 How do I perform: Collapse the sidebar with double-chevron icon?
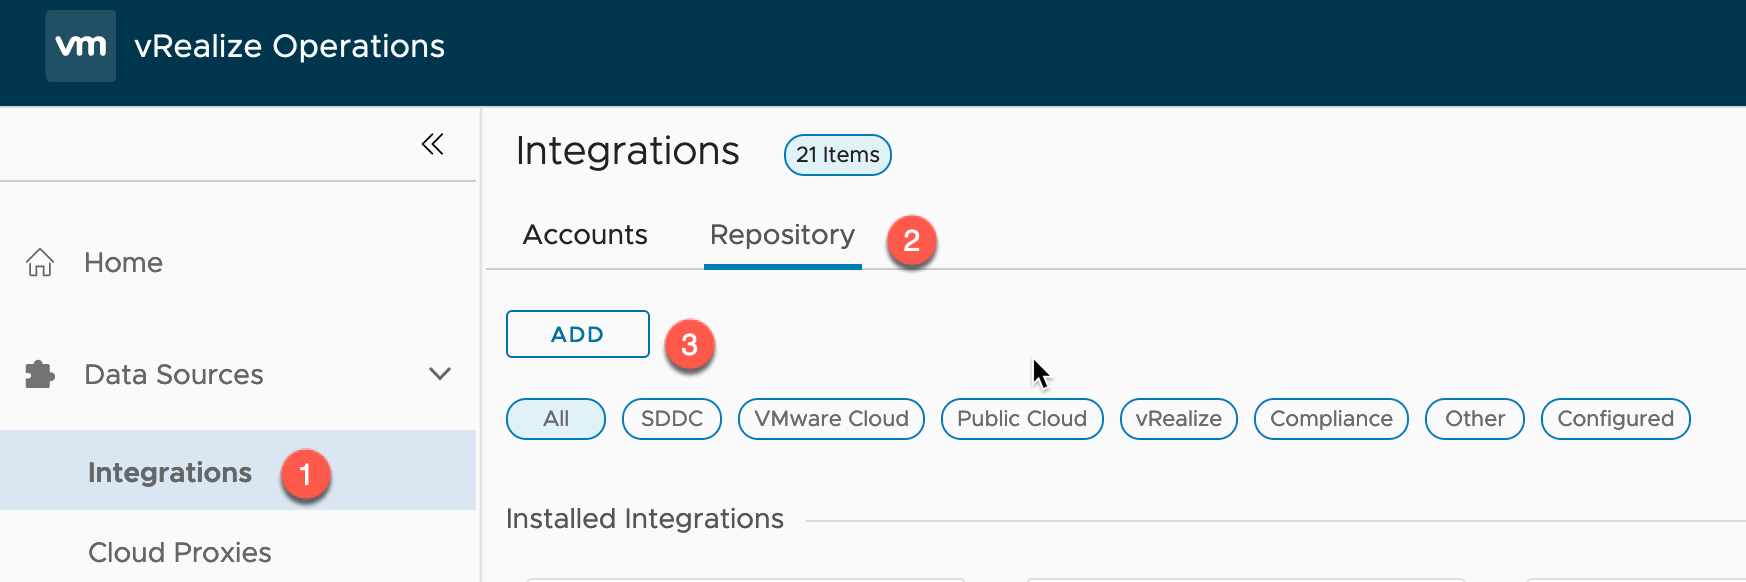(432, 144)
